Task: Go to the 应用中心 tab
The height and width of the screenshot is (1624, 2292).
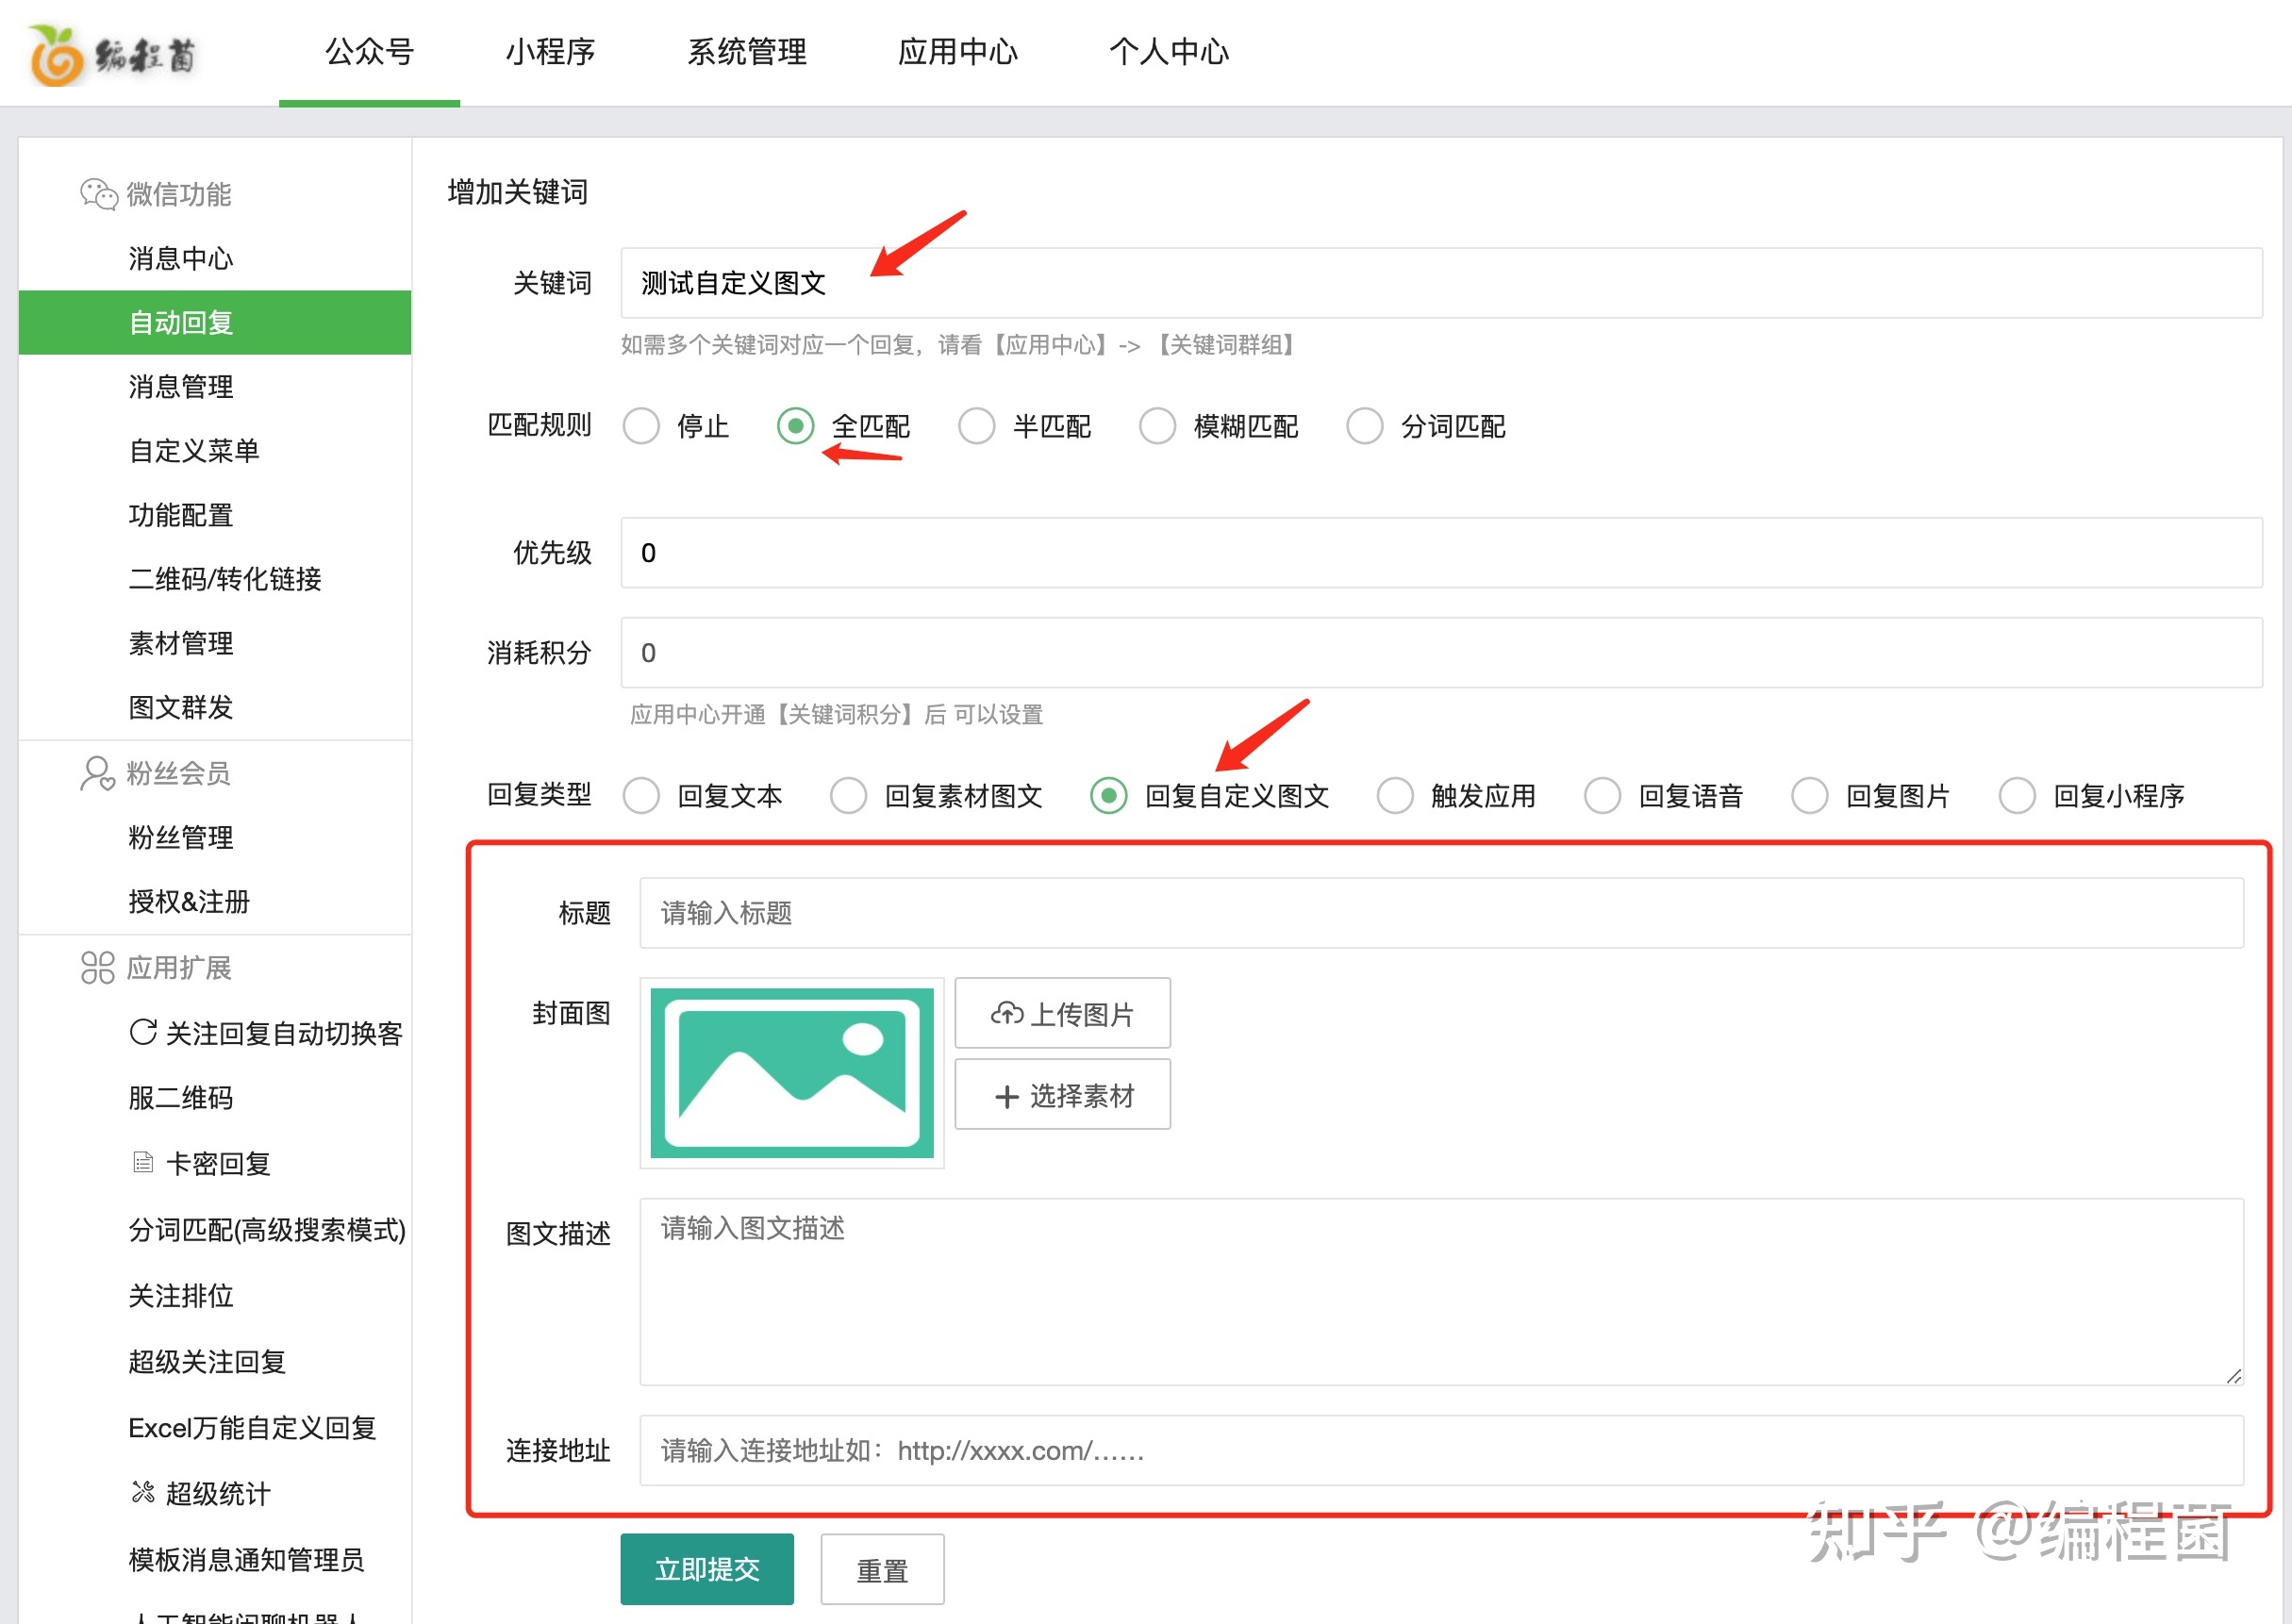Action: point(957,52)
